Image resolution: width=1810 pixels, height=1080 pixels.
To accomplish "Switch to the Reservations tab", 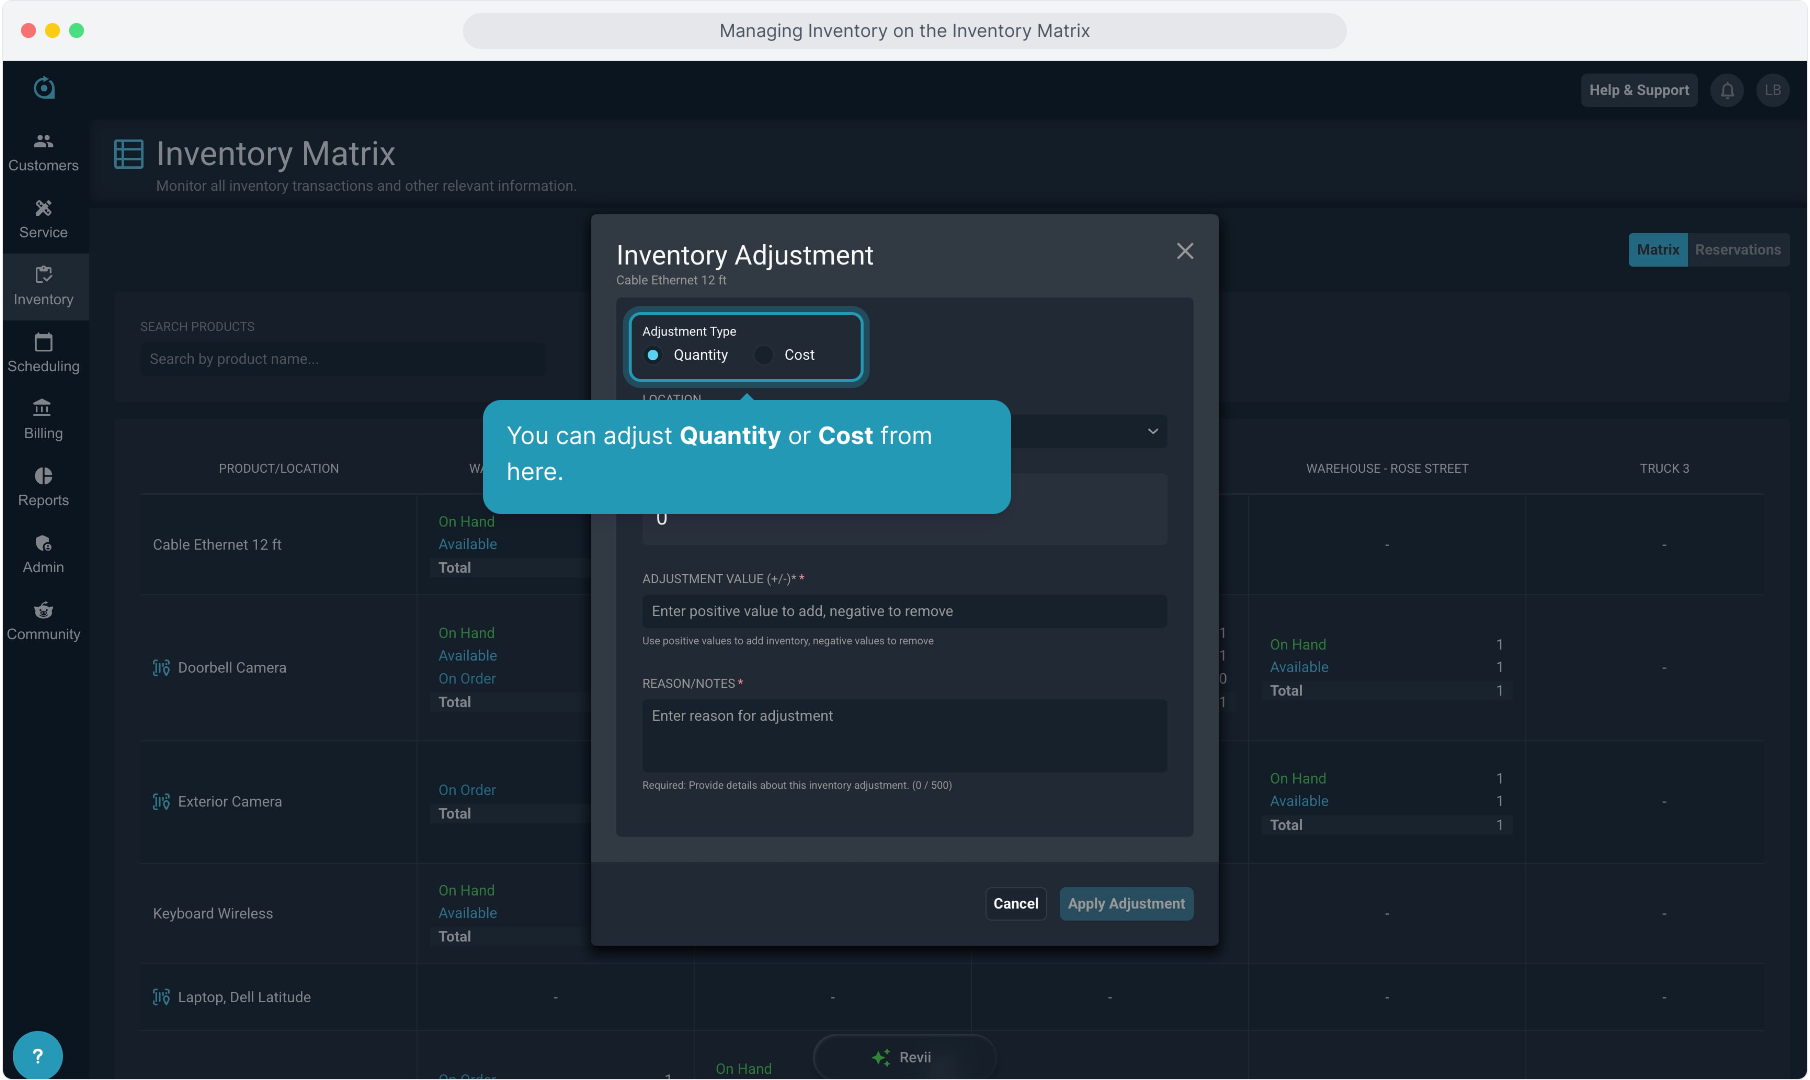I will (x=1737, y=250).
